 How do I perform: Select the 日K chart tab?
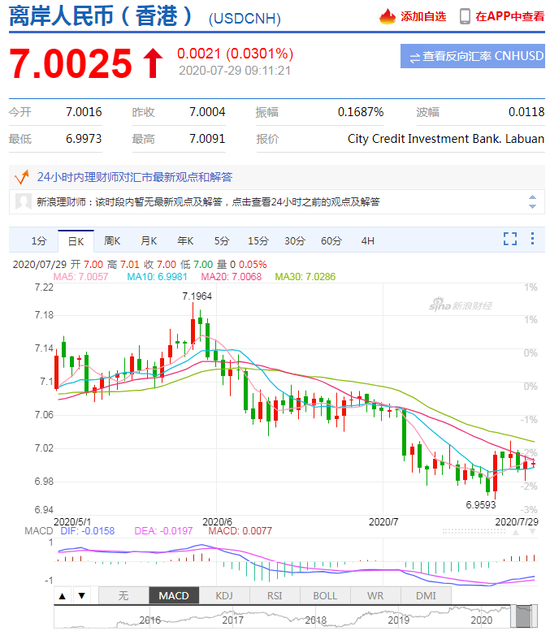click(76, 241)
